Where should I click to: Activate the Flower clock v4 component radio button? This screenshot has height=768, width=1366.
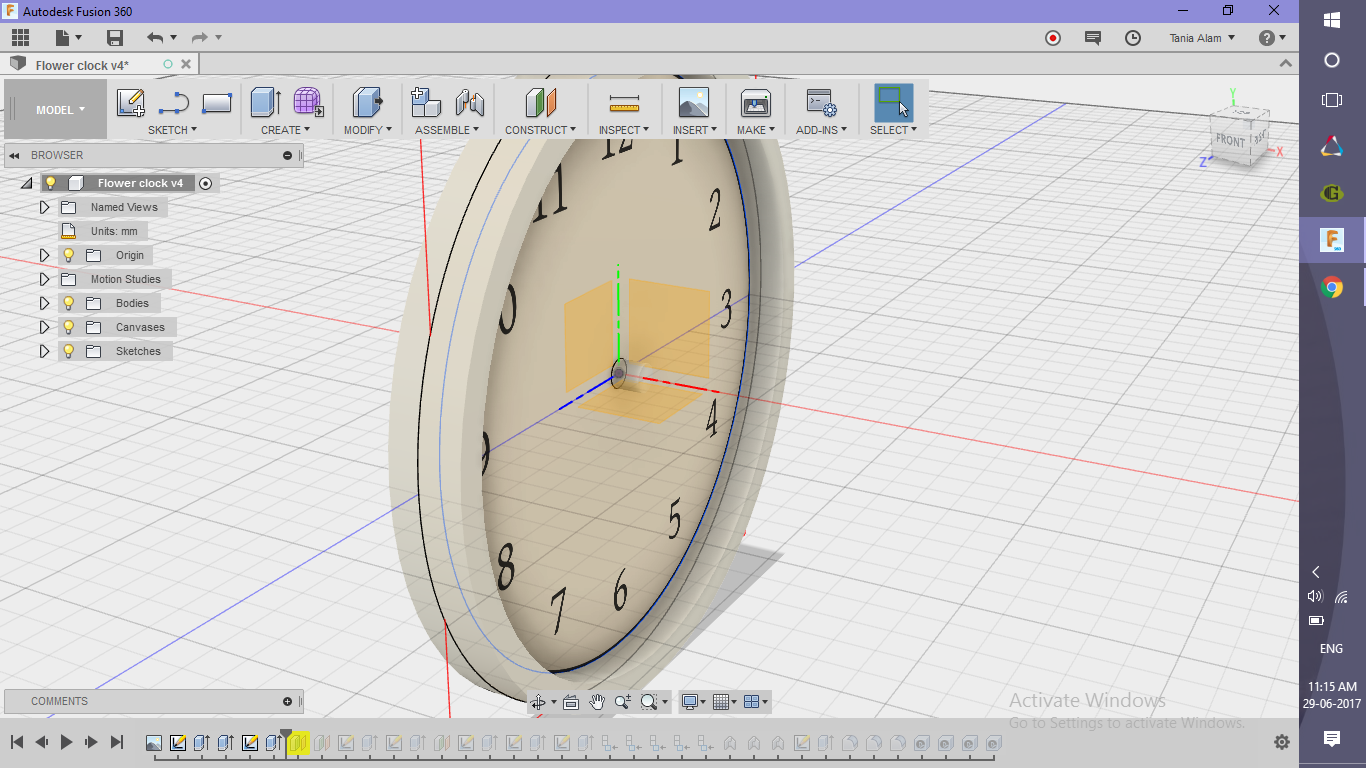pyautogui.click(x=205, y=183)
